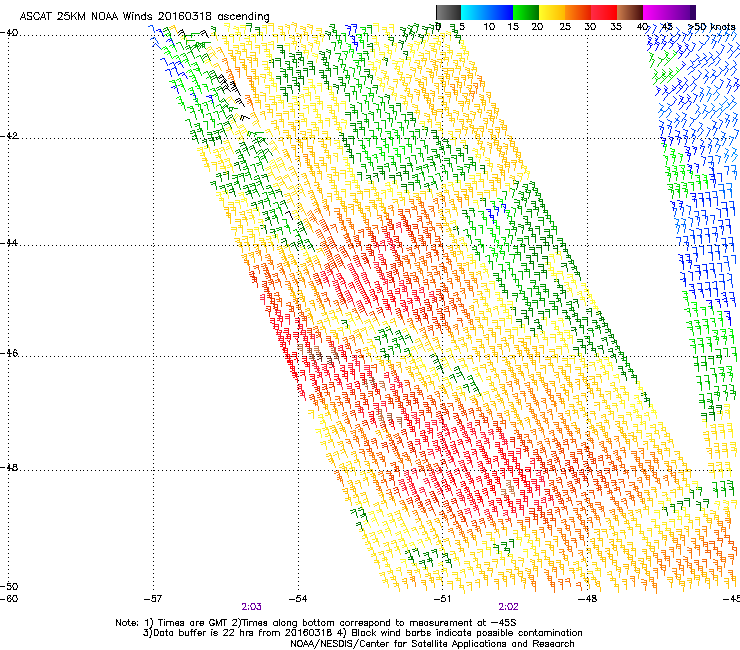Screen dimensions: 740x650
Task: Click the longitude label '-51'
Action: [443, 599]
